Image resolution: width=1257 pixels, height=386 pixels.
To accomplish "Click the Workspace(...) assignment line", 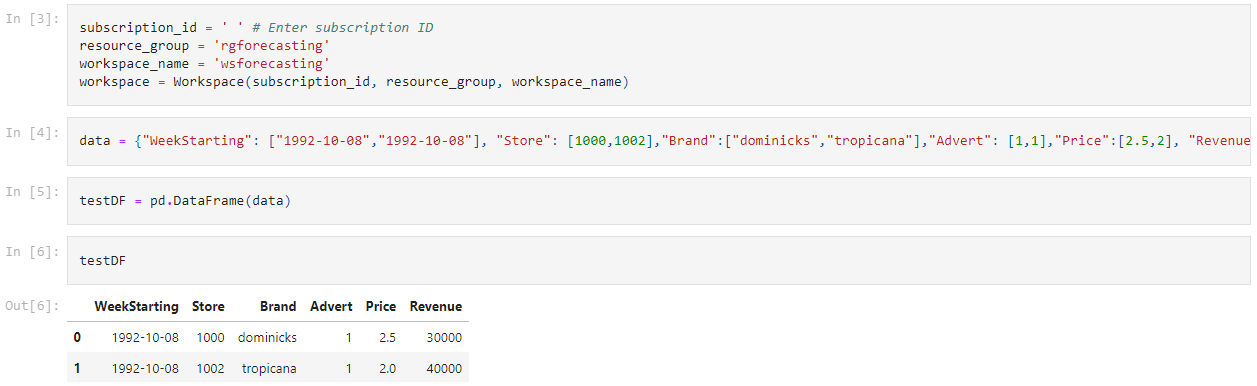I will (354, 82).
